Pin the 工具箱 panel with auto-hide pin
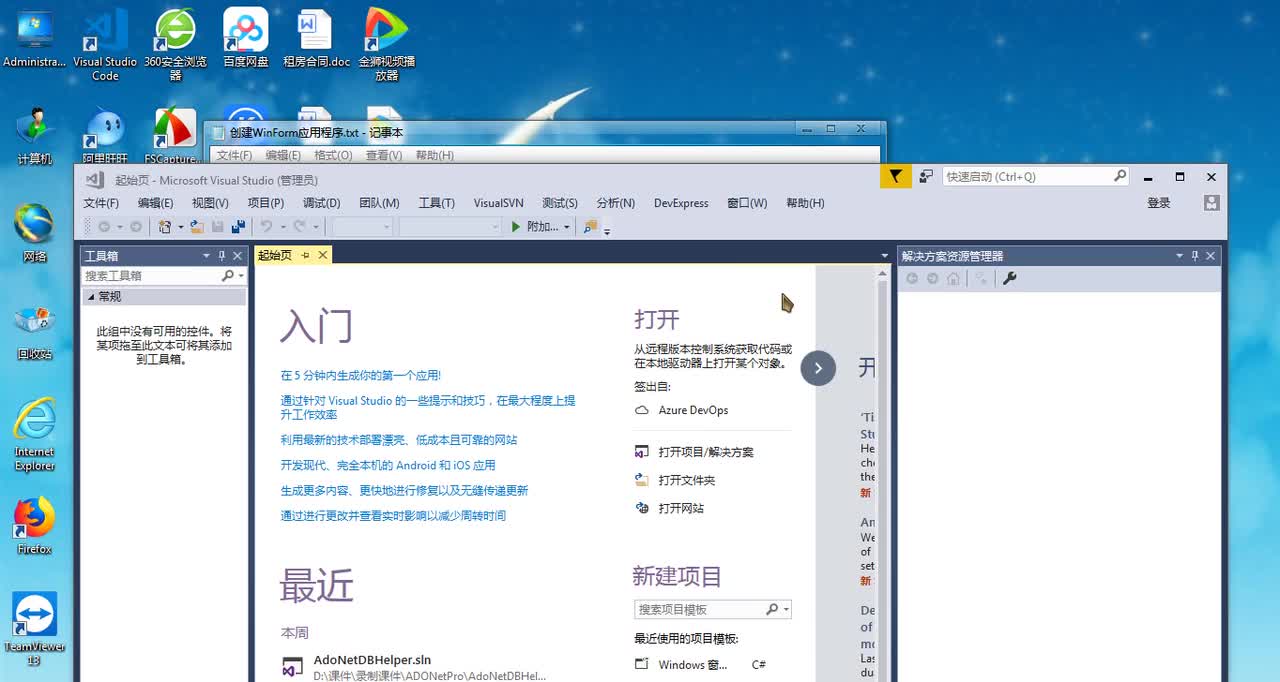This screenshot has height=682, width=1280. pos(222,256)
